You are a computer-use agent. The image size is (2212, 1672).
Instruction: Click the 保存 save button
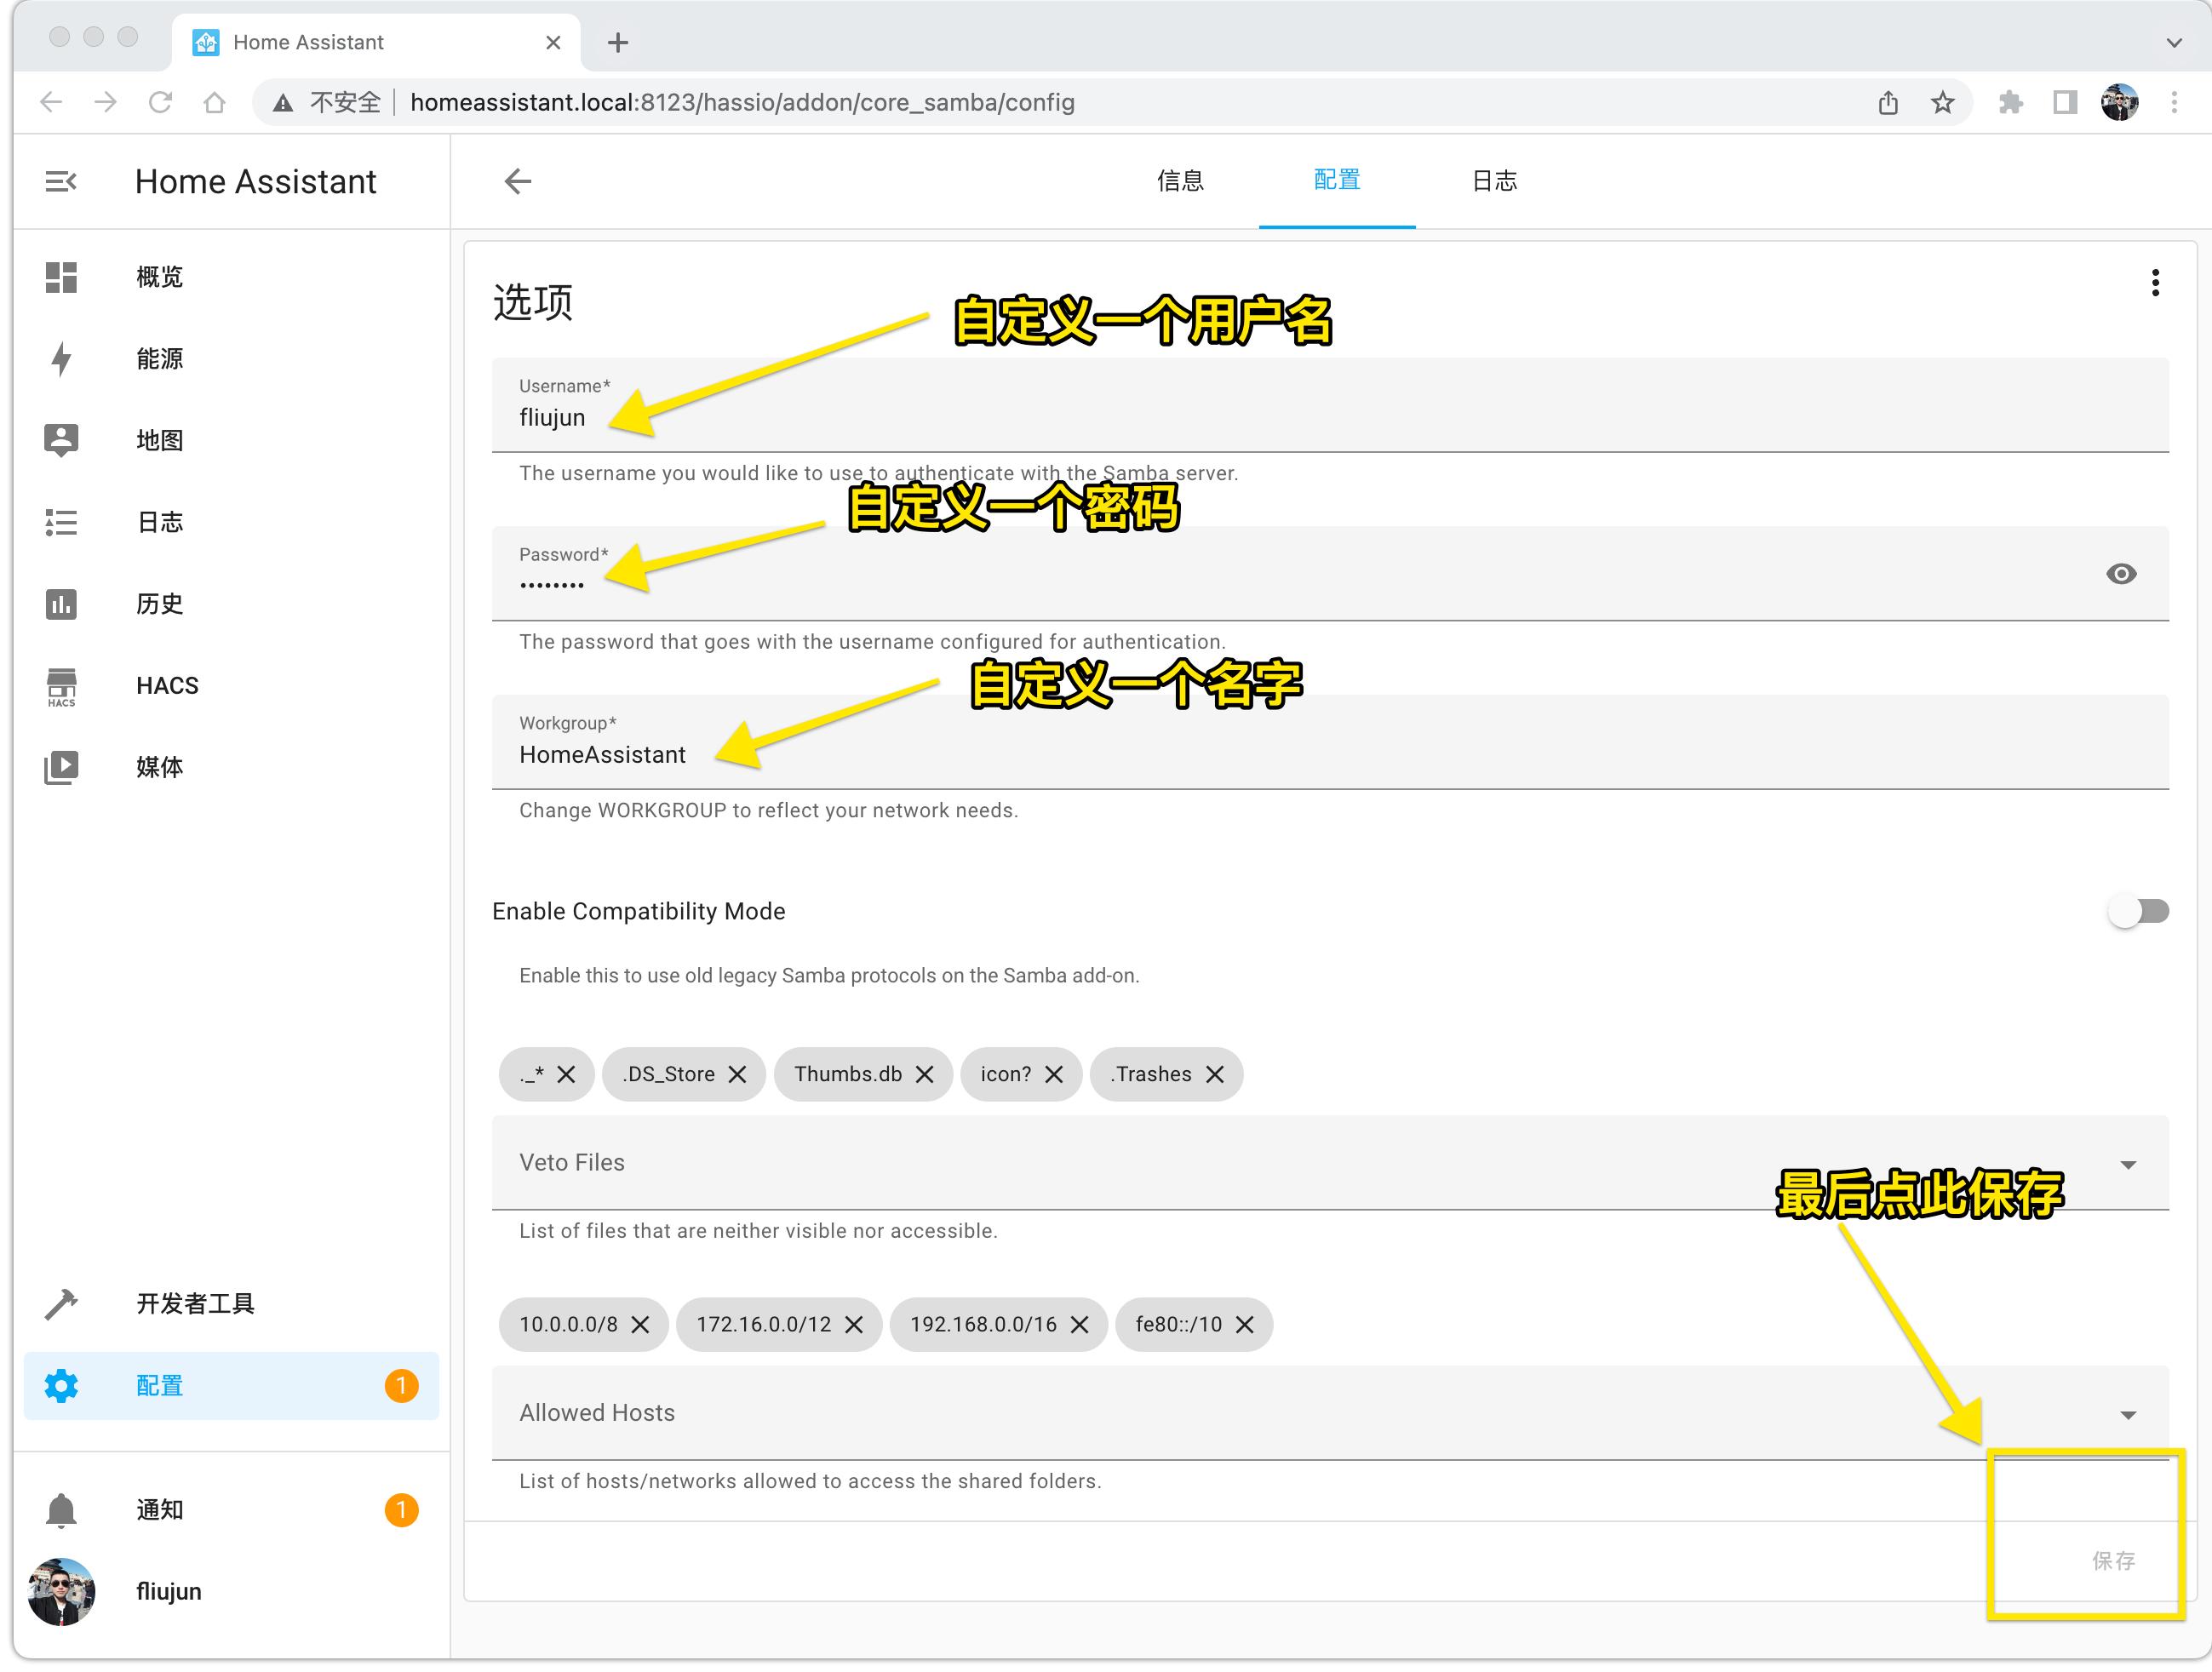pos(2113,1561)
